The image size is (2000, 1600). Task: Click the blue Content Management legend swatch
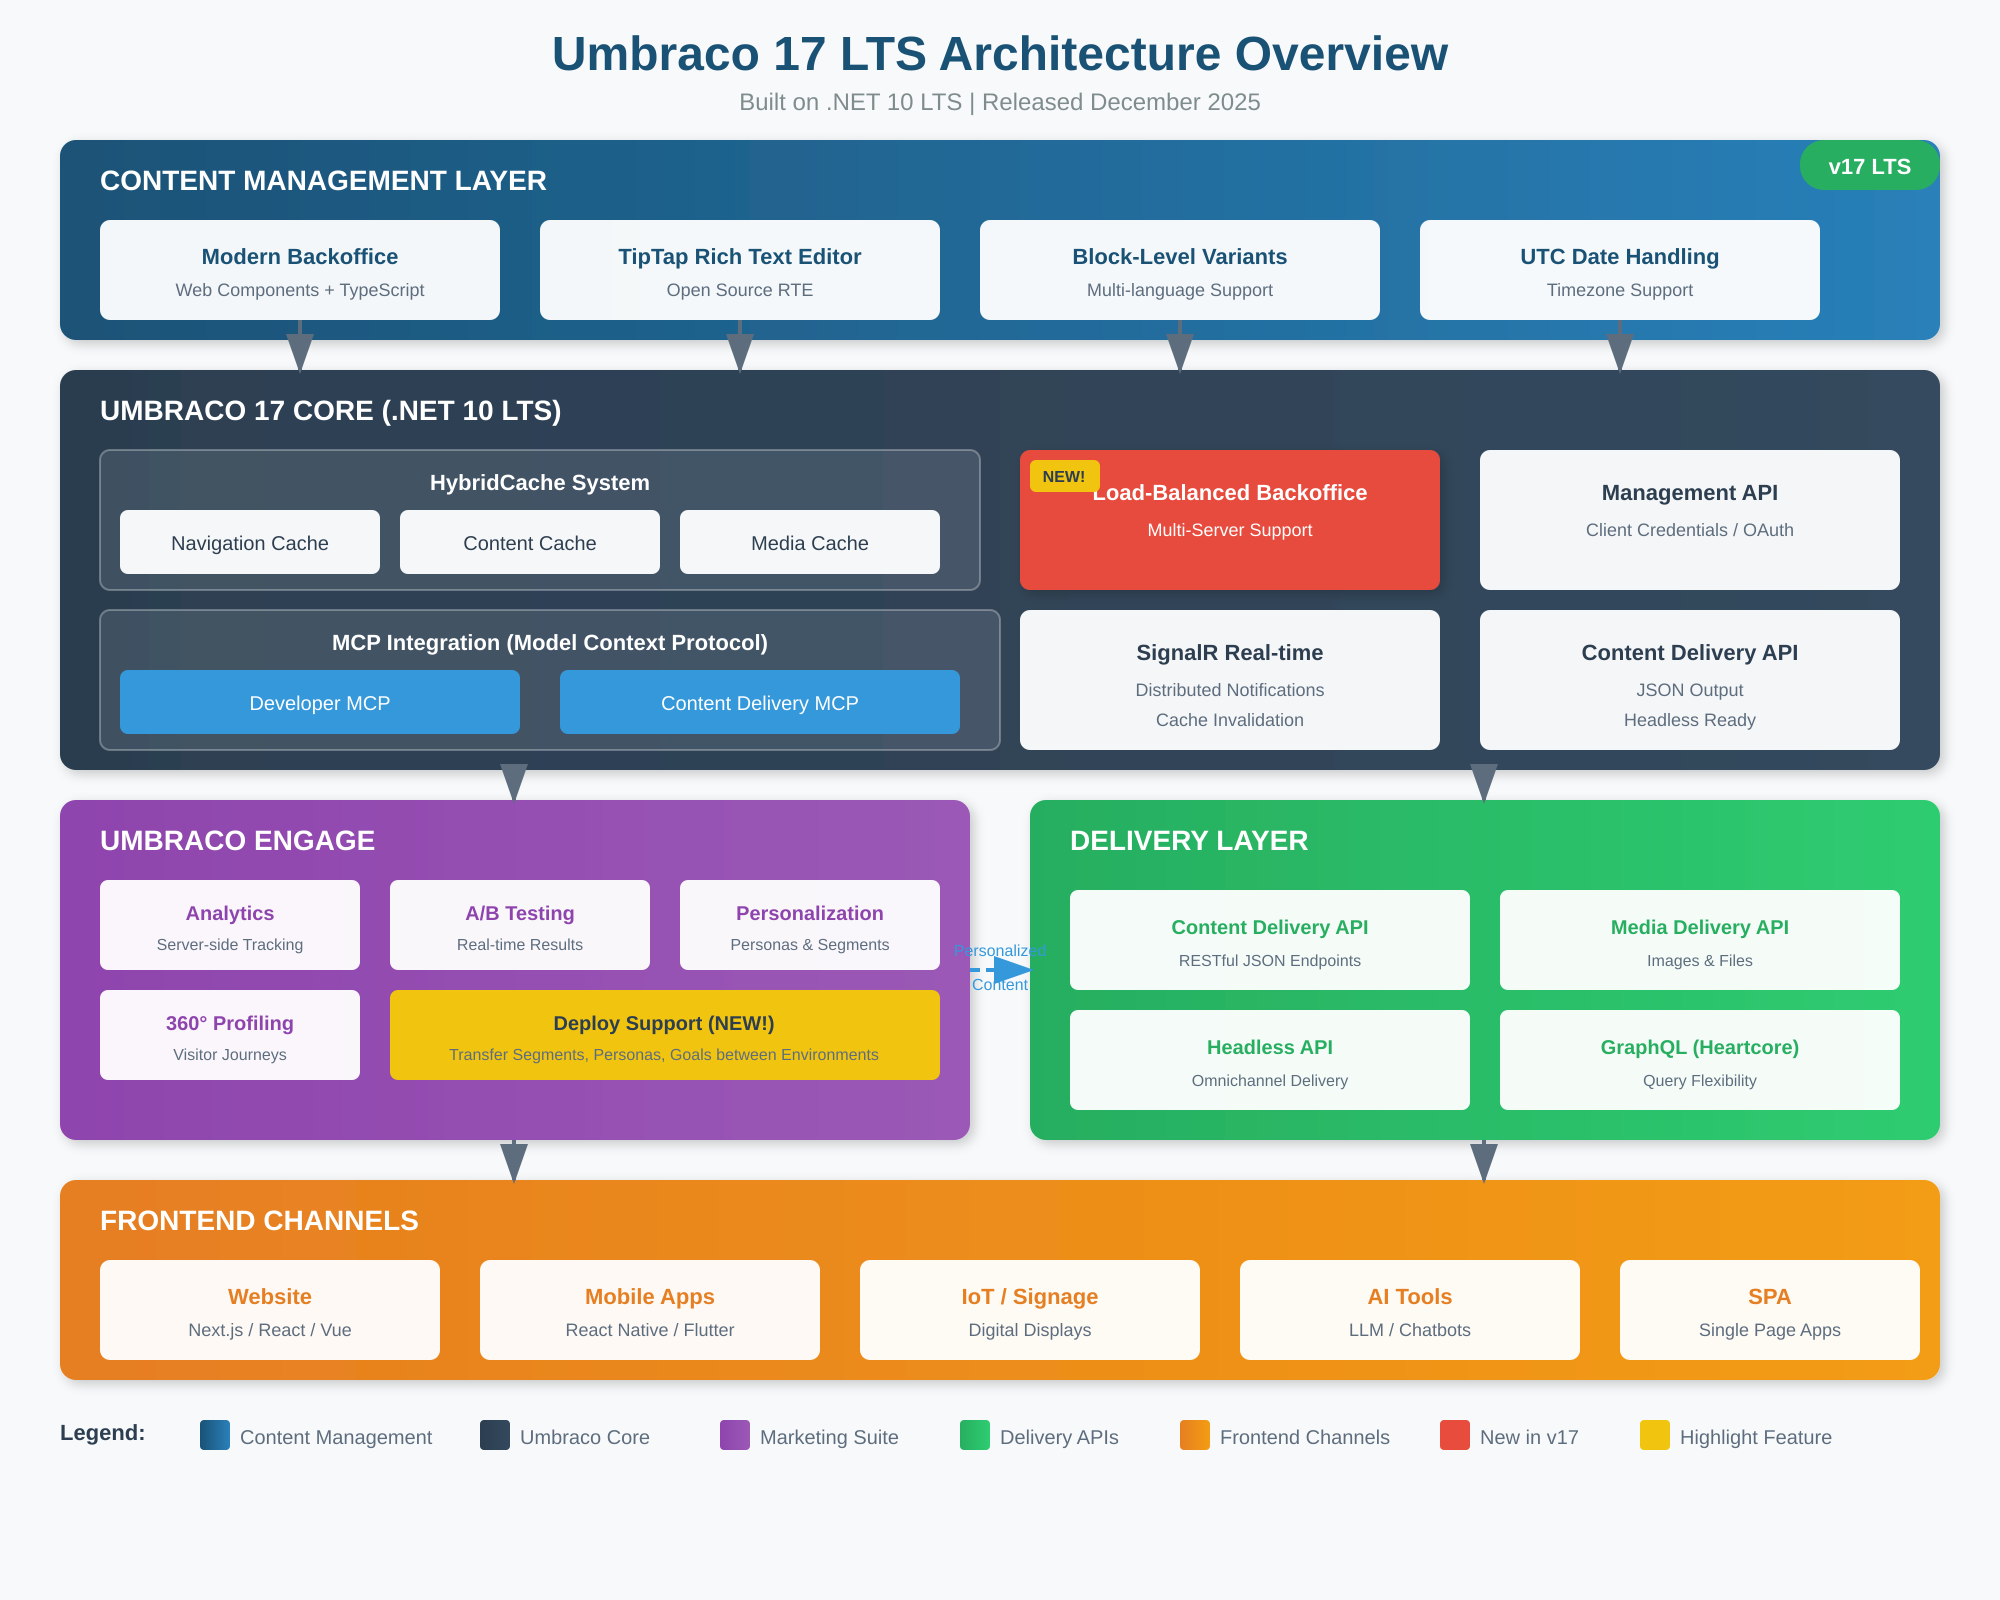[x=215, y=1435]
